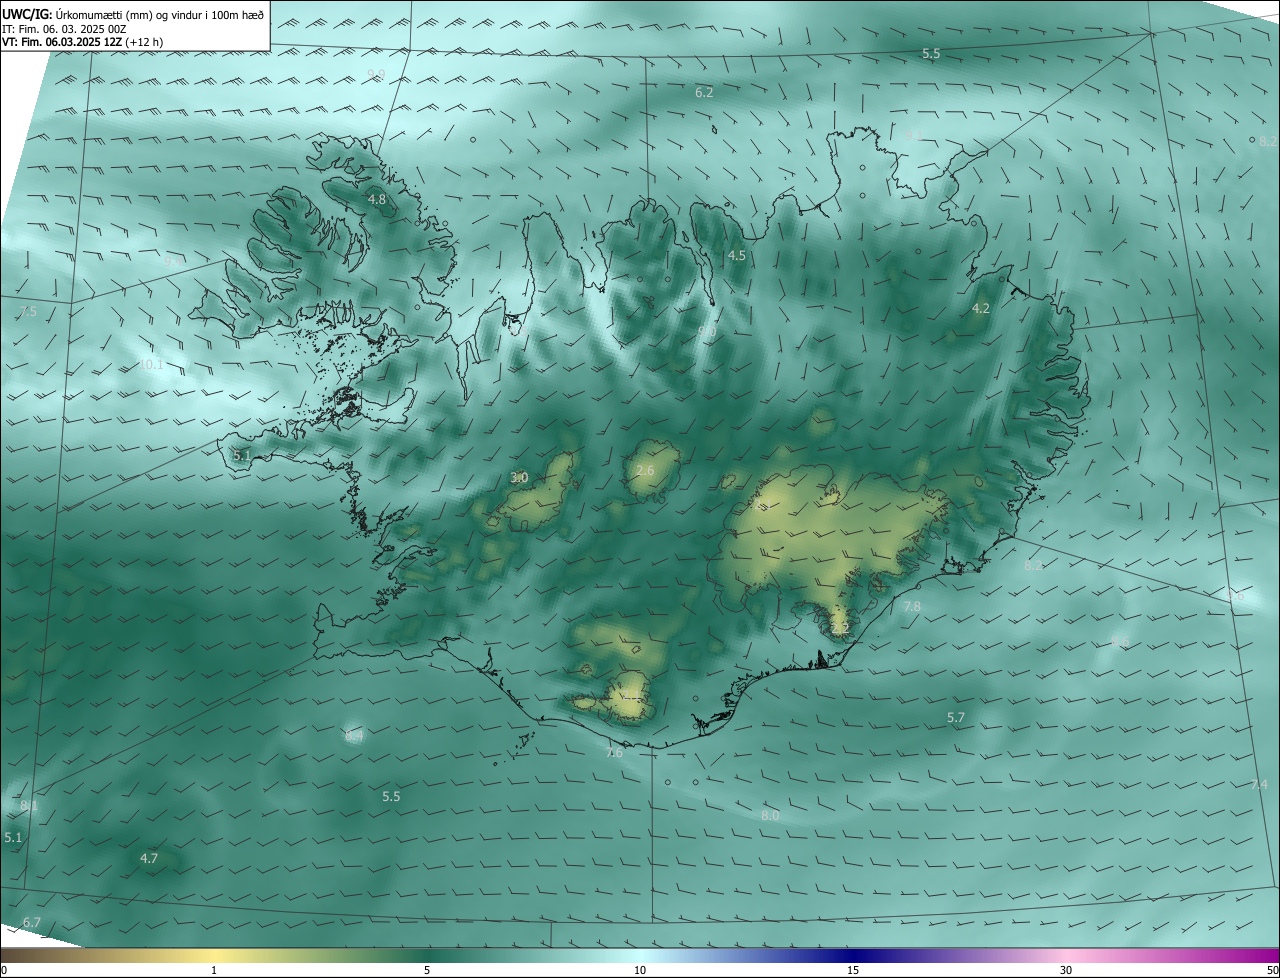This screenshot has height=978, width=1280.
Task: Click the 10.1 value west of Iceland
Action: click(x=151, y=365)
